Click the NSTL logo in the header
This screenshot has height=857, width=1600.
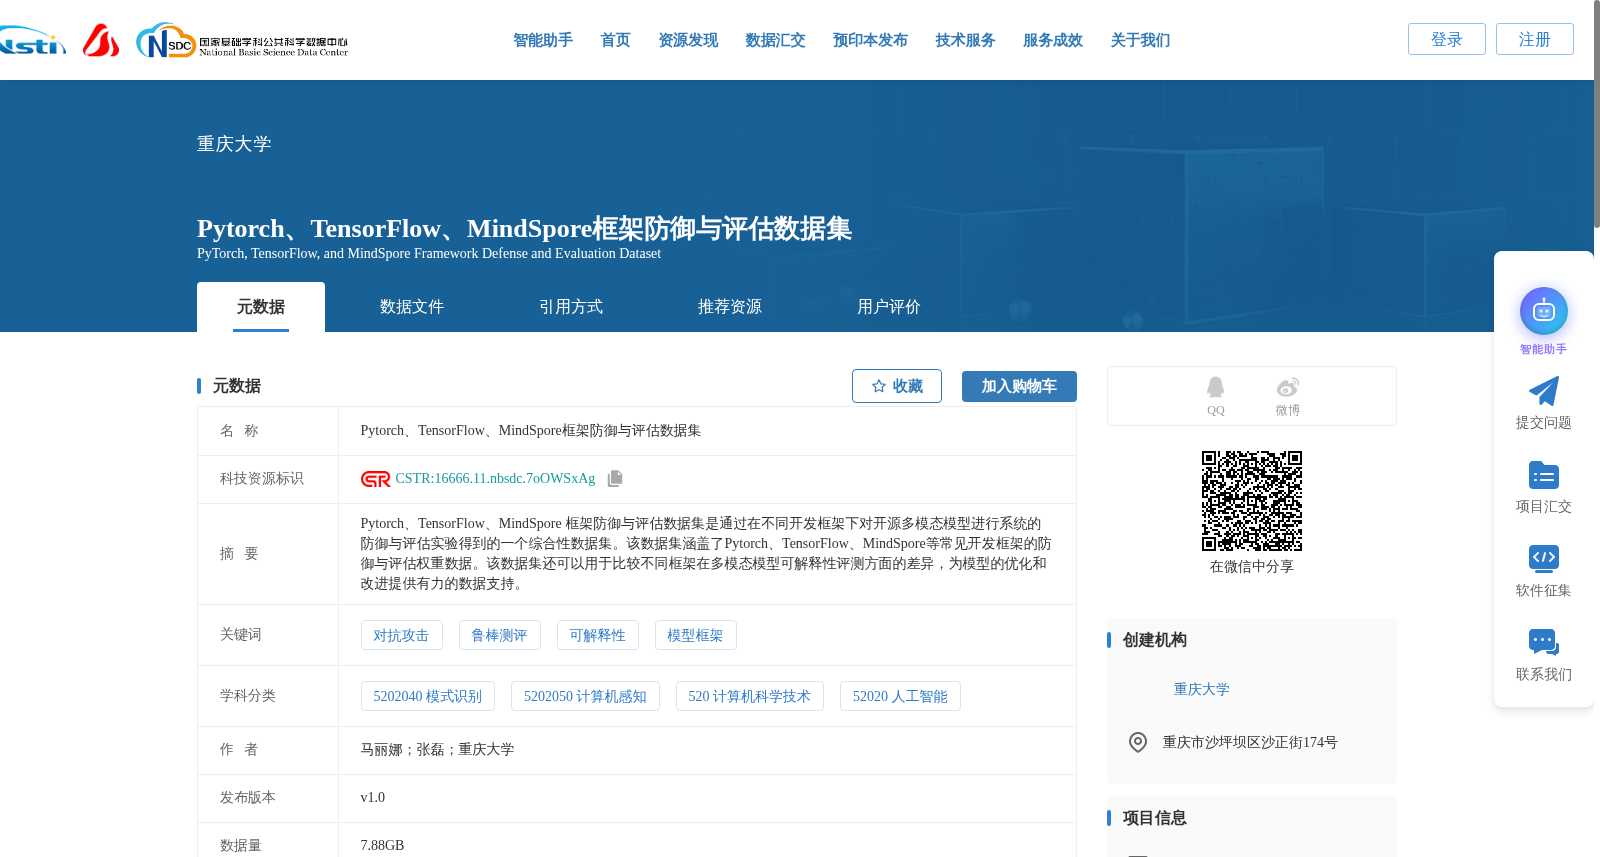click(x=32, y=41)
